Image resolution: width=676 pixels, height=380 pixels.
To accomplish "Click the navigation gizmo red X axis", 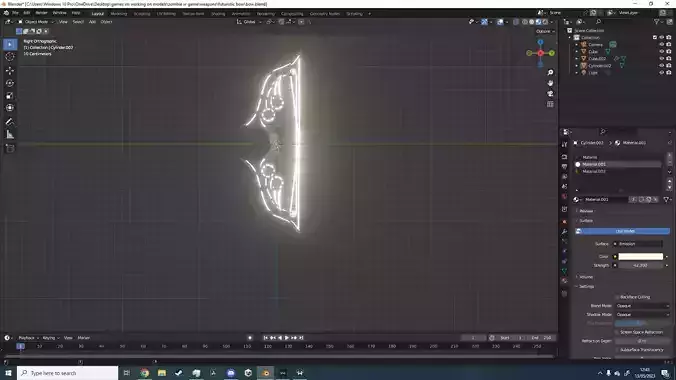I will 541,53.
